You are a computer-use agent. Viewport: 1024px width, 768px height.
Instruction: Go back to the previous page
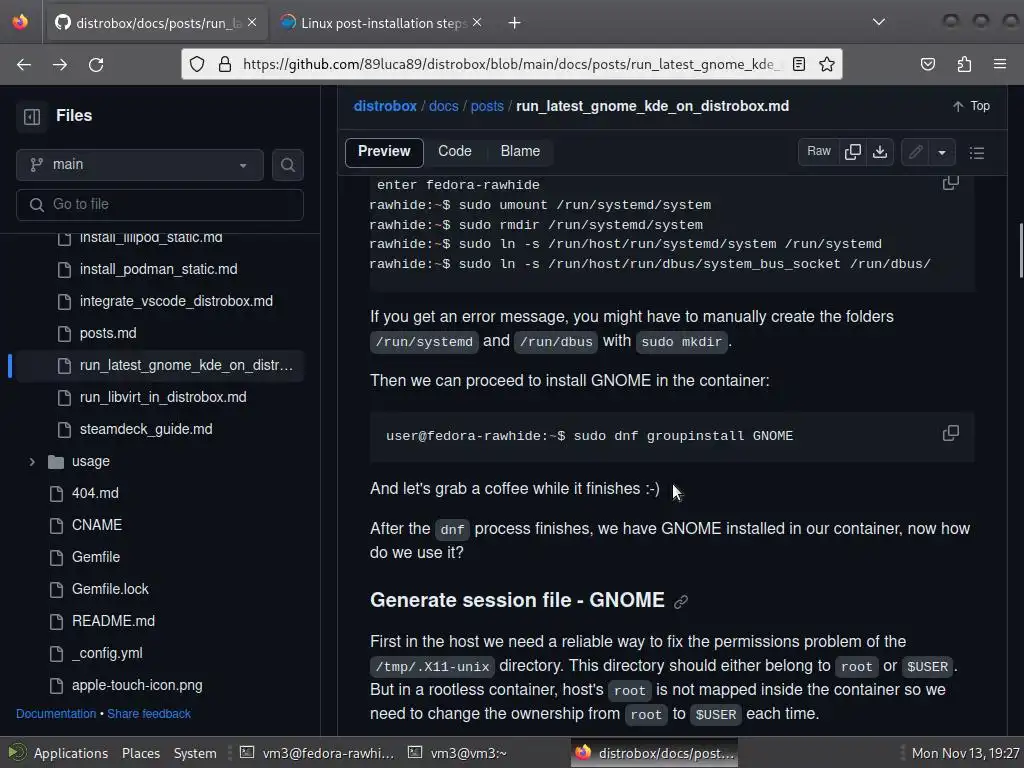coord(24,64)
